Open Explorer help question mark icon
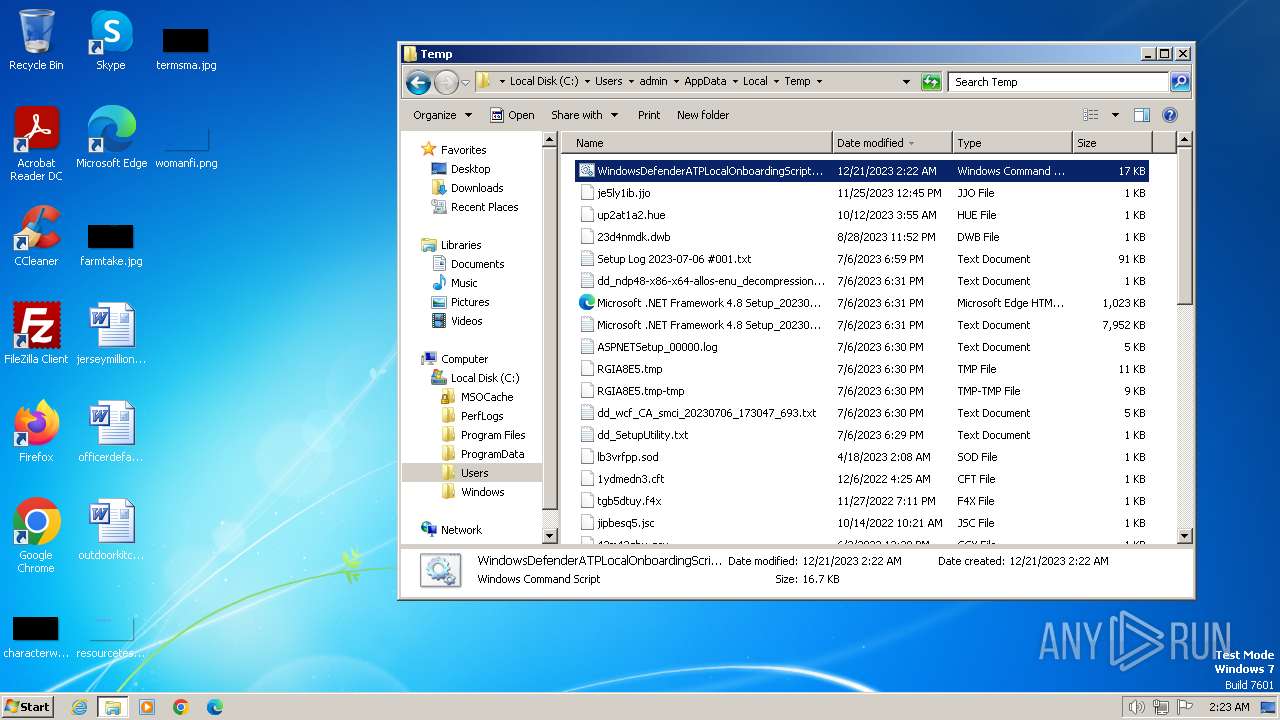The image size is (1280, 720). [x=1170, y=115]
